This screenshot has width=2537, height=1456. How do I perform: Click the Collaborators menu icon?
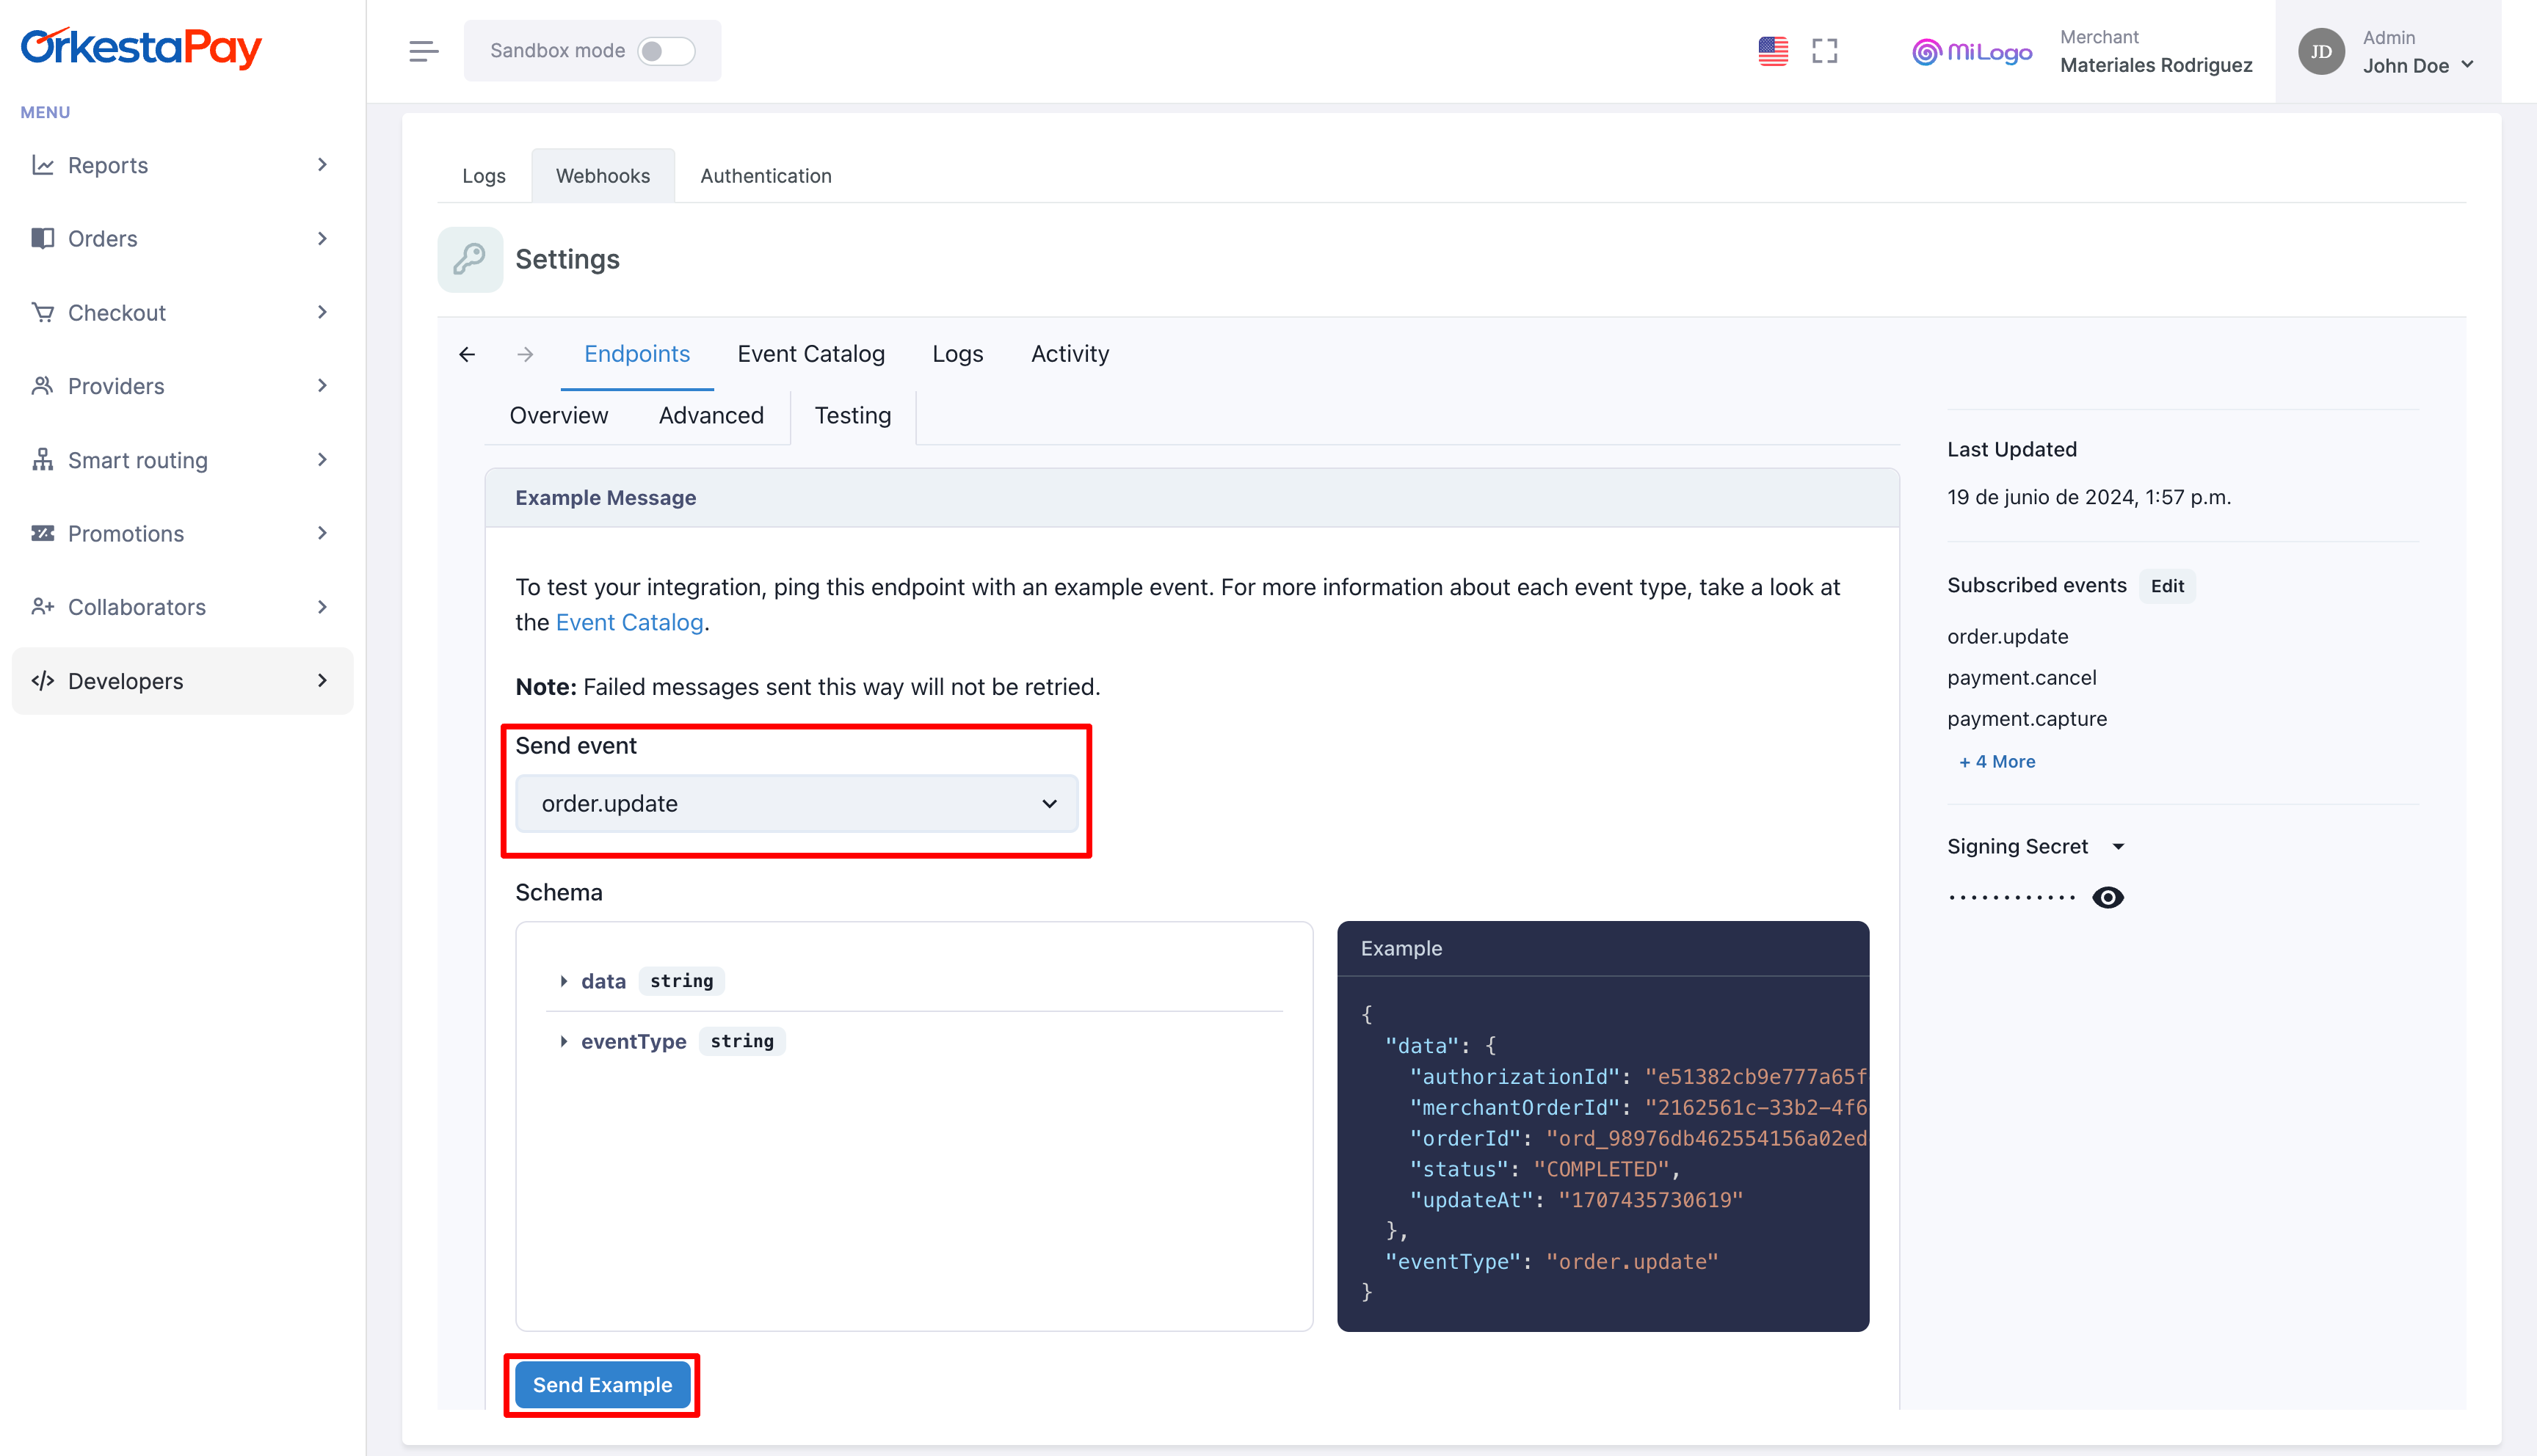[43, 606]
